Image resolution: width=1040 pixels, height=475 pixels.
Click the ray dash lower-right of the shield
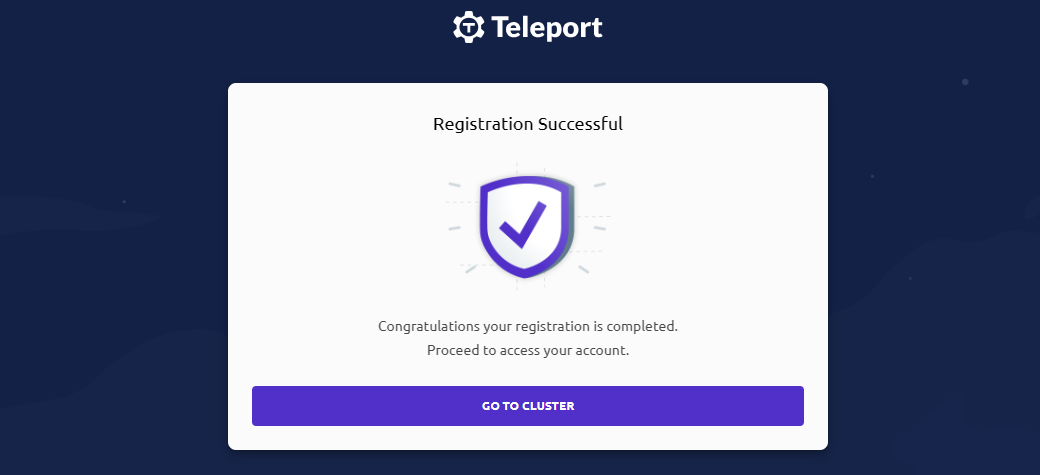coord(583,268)
